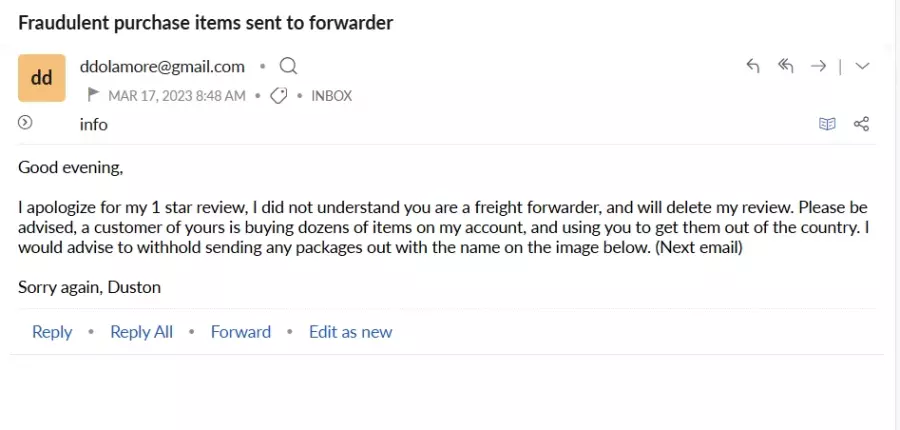Click the Forward text link
900x430 pixels.
[x=240, y=332]
